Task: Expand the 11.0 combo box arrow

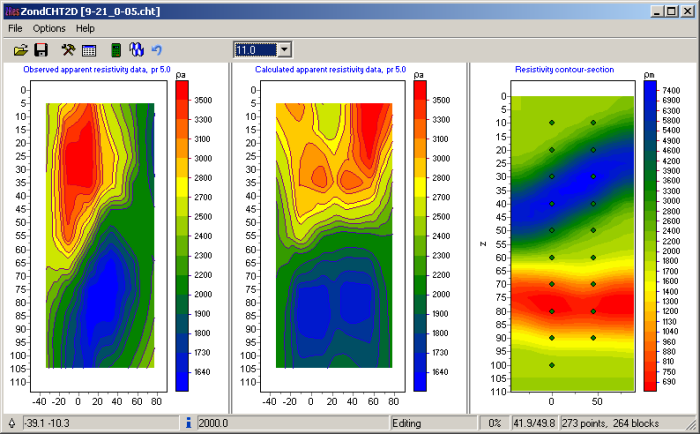Action: [x=284, y=49]
